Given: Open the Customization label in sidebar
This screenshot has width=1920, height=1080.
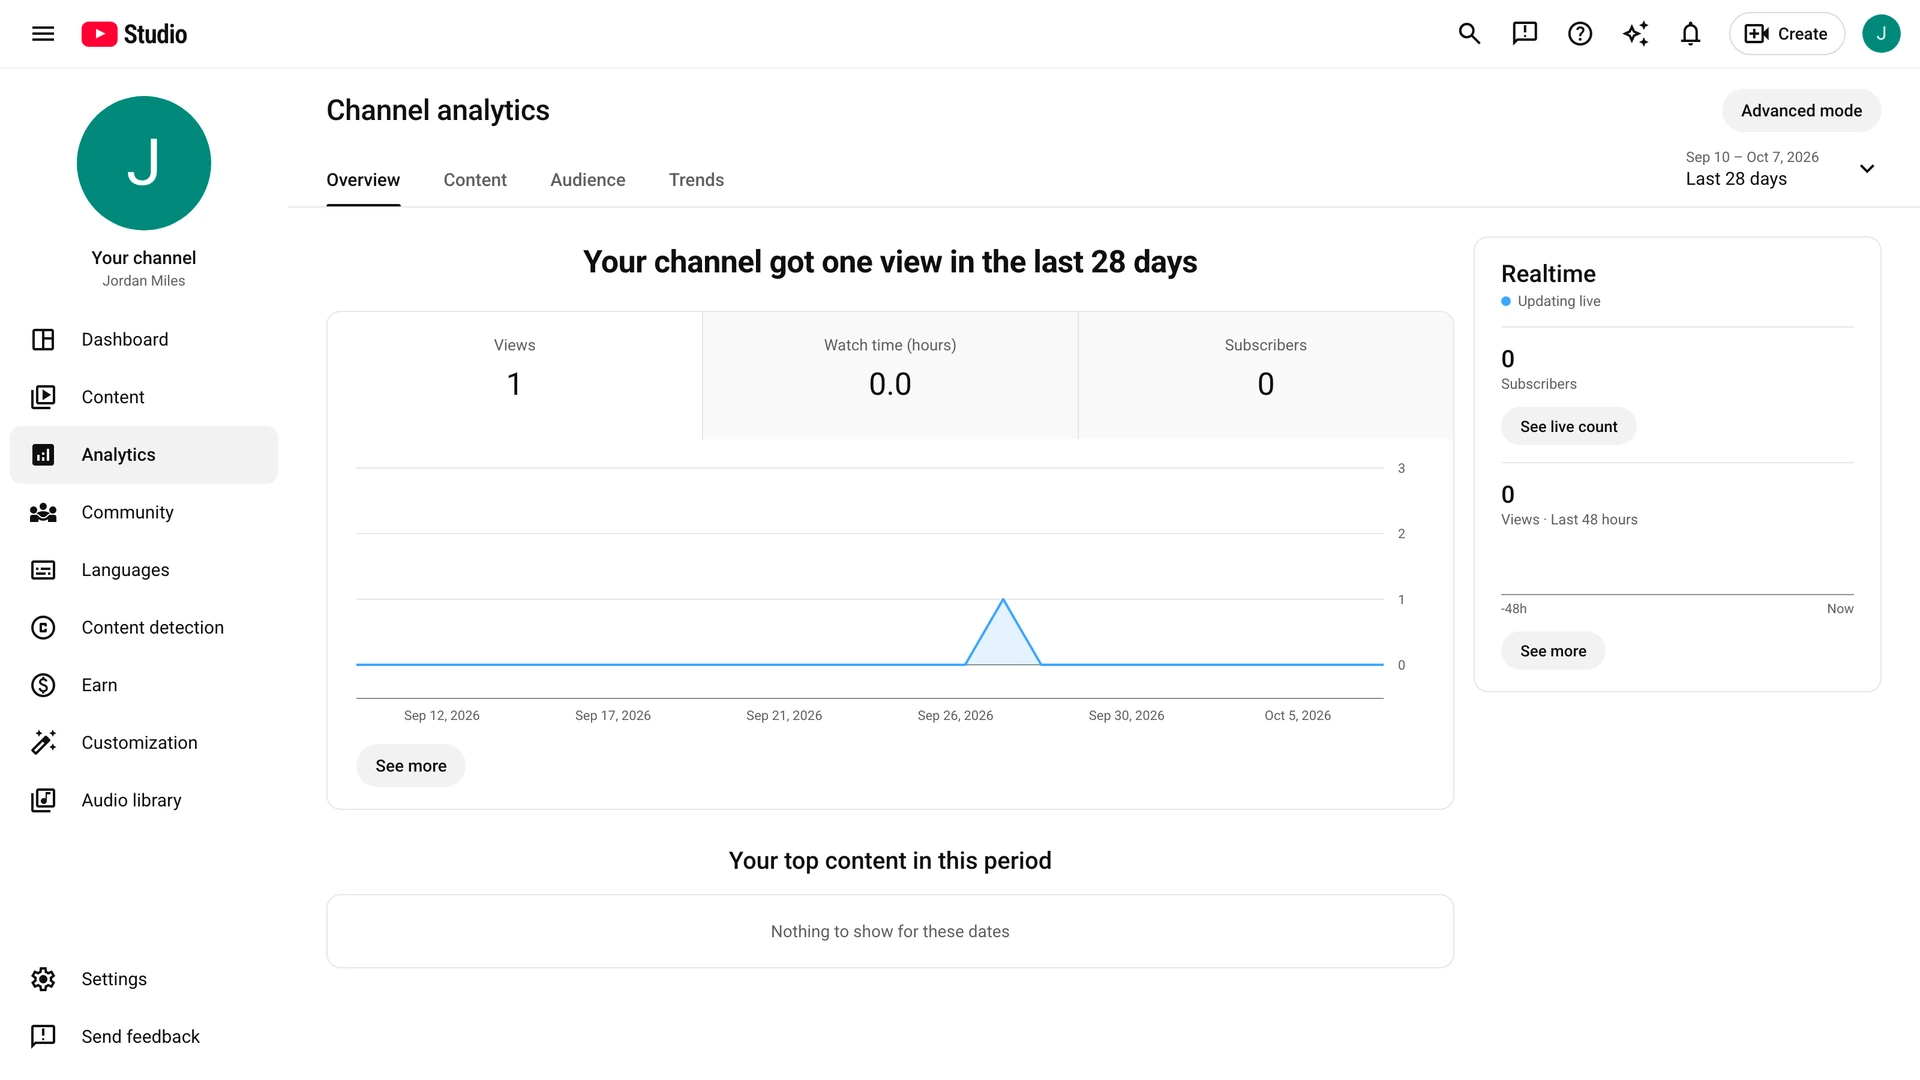Looking at the screenshot, I should point(139,743).
